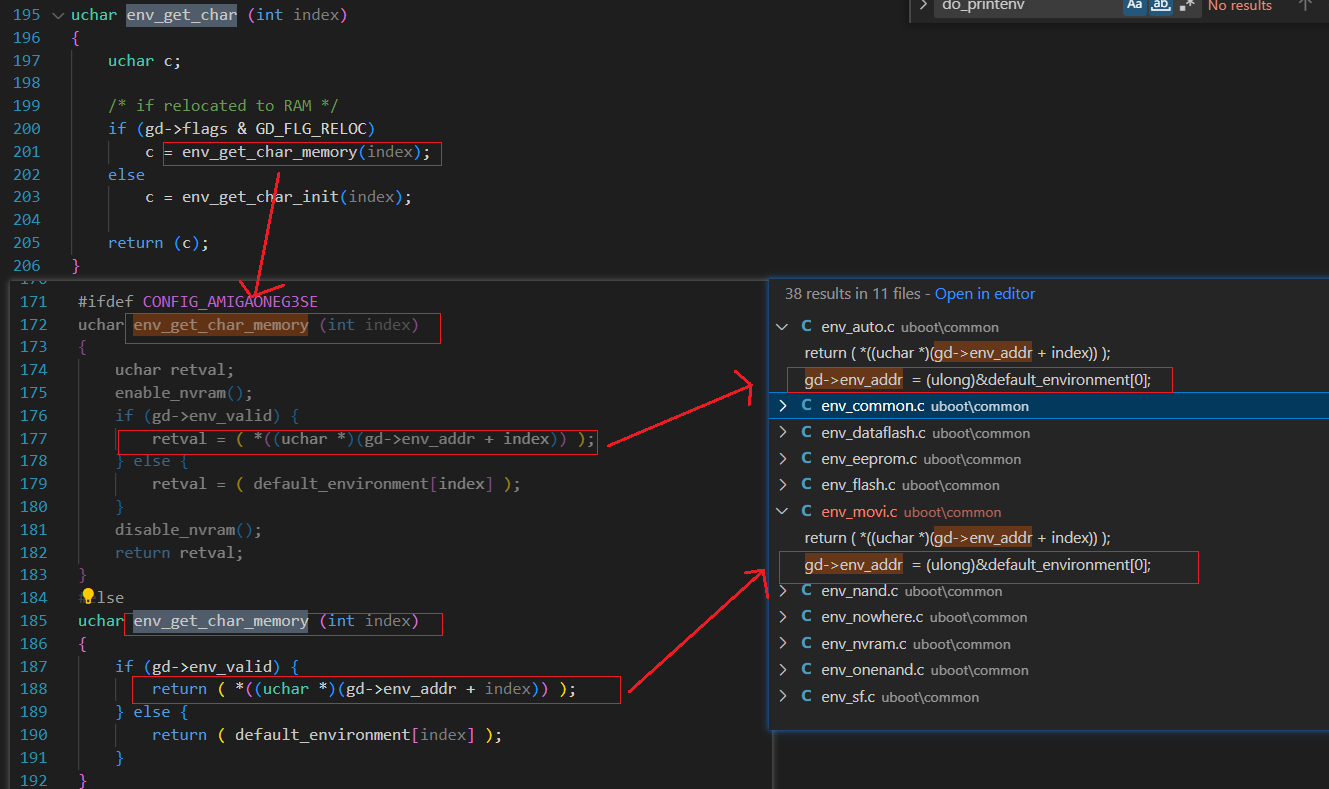Expand the env_common.c results group
The image size is (1329, 789).
coord(782,406)
